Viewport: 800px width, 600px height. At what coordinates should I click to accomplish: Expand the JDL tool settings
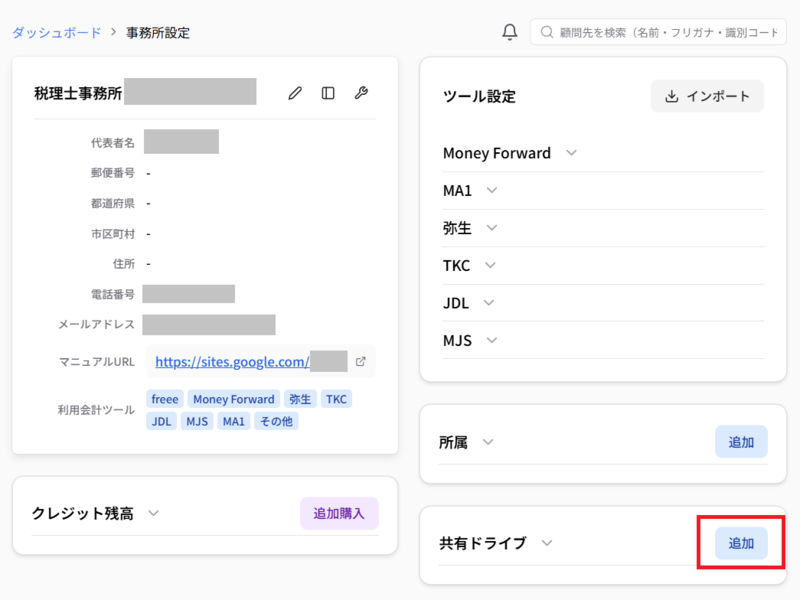(x=489, y=303)
